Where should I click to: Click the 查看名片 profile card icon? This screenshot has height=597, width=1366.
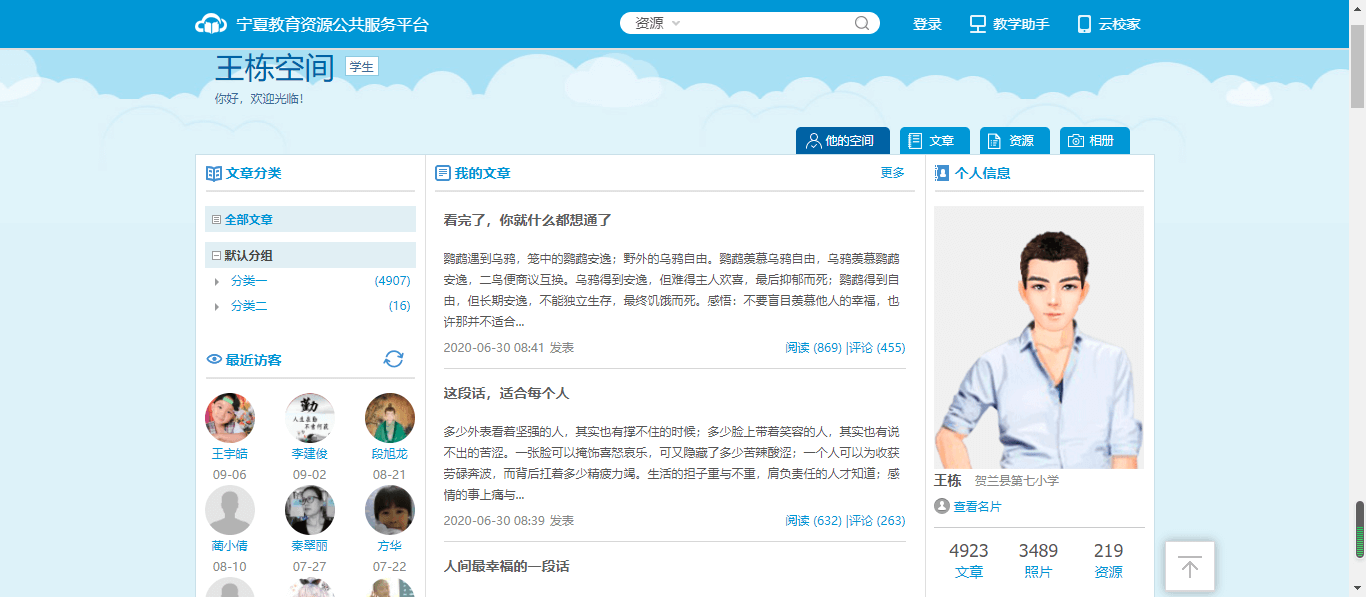click(941, 506)
